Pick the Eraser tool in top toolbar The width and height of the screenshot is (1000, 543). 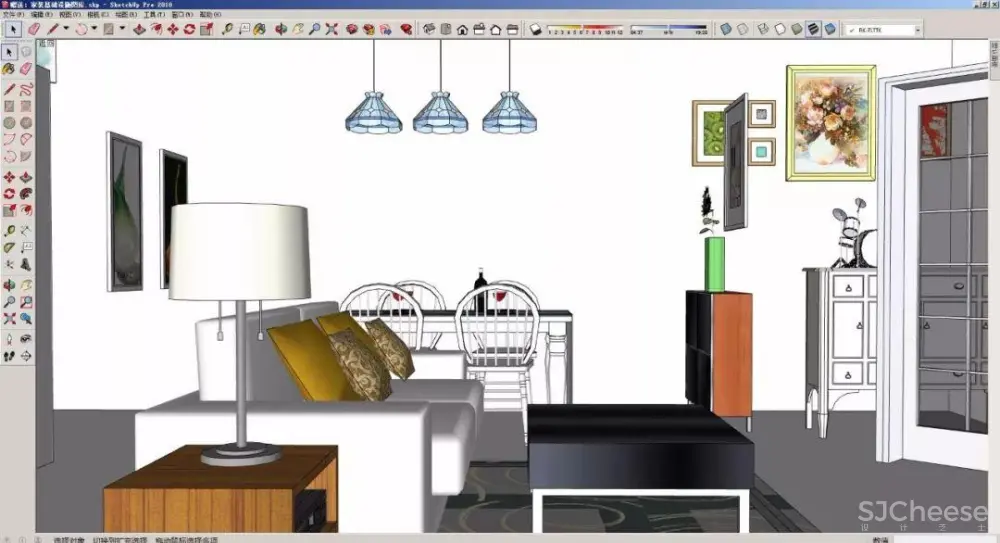(x=34, y=30)
